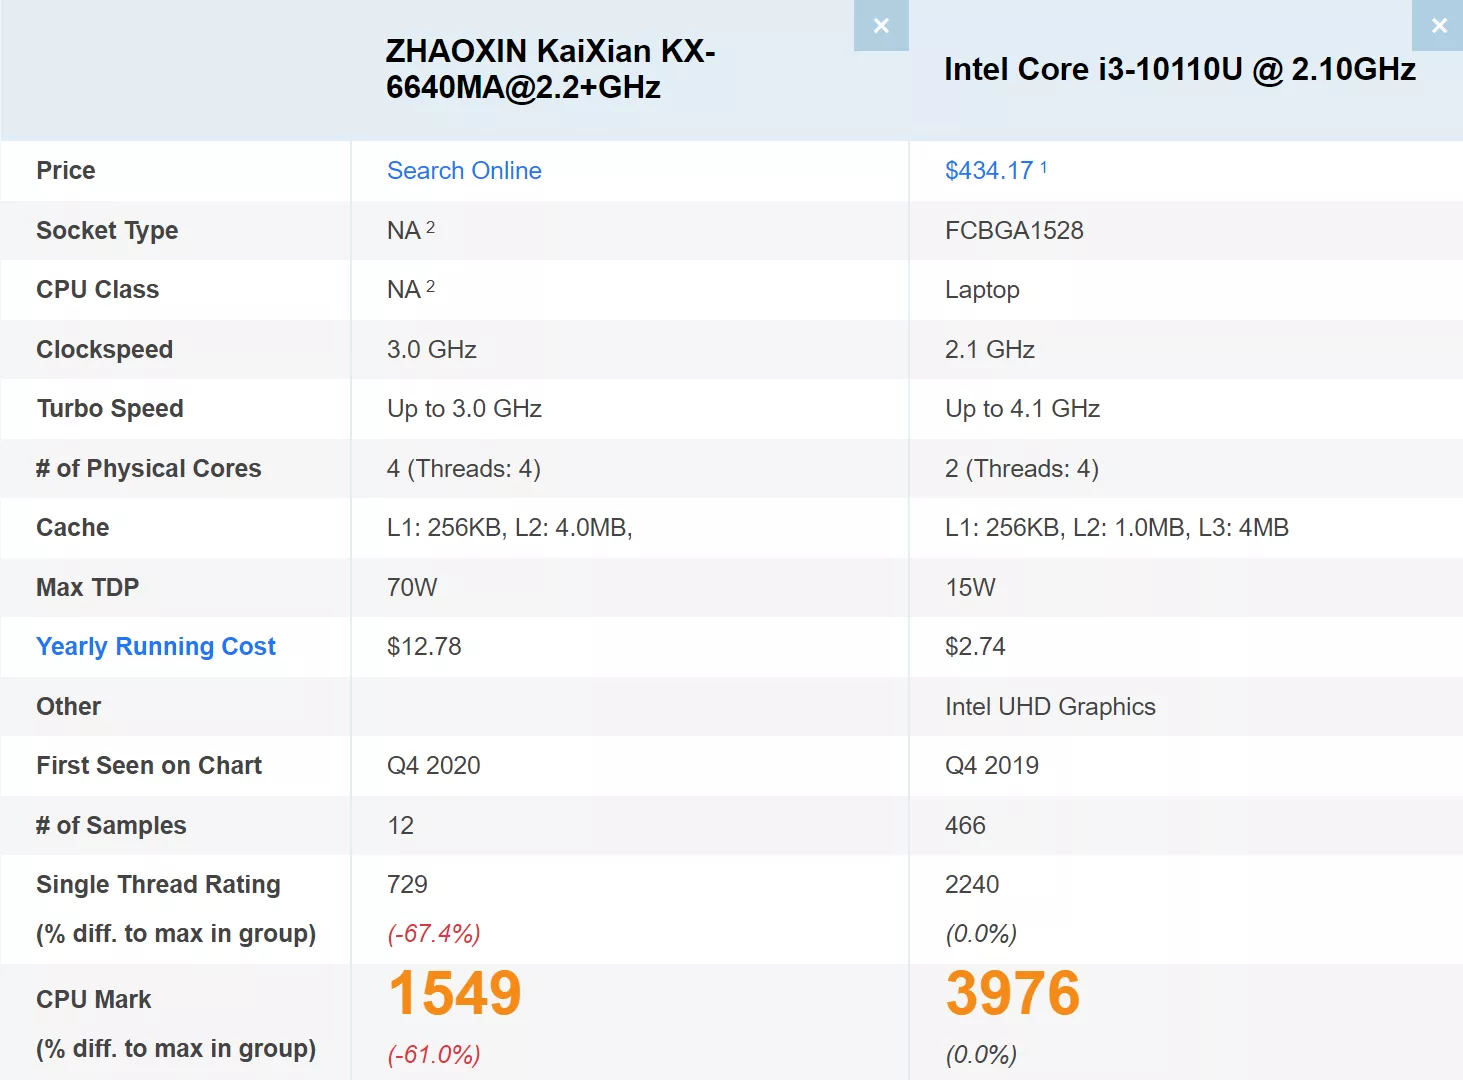The width and height of the screenshot is (1463, 1080).
Task: Click the # of Physical Cores label
Action: (149, 468)
